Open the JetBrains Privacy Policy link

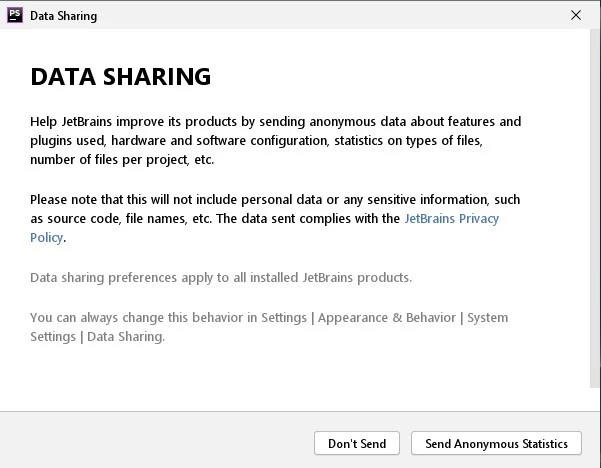point(452,218)
